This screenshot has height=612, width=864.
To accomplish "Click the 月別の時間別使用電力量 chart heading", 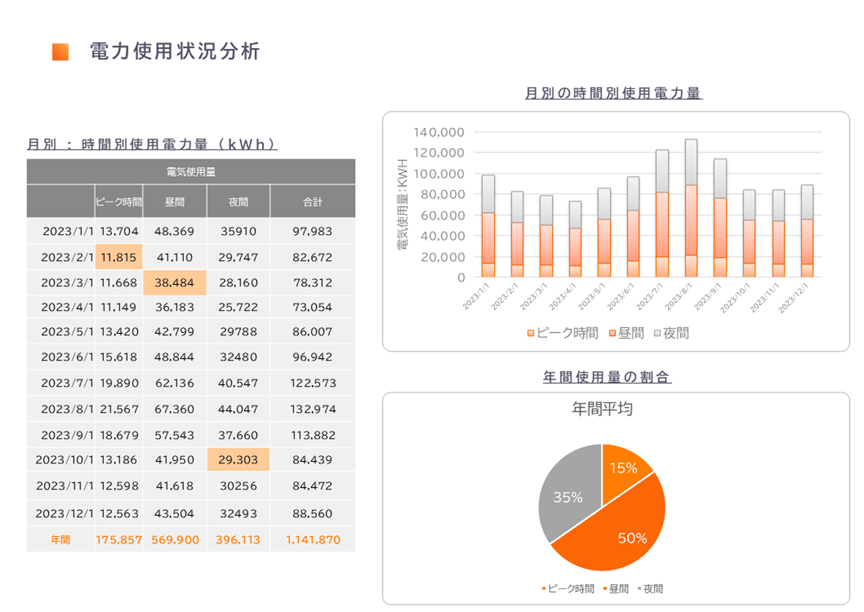I will (x=613, y=93).
